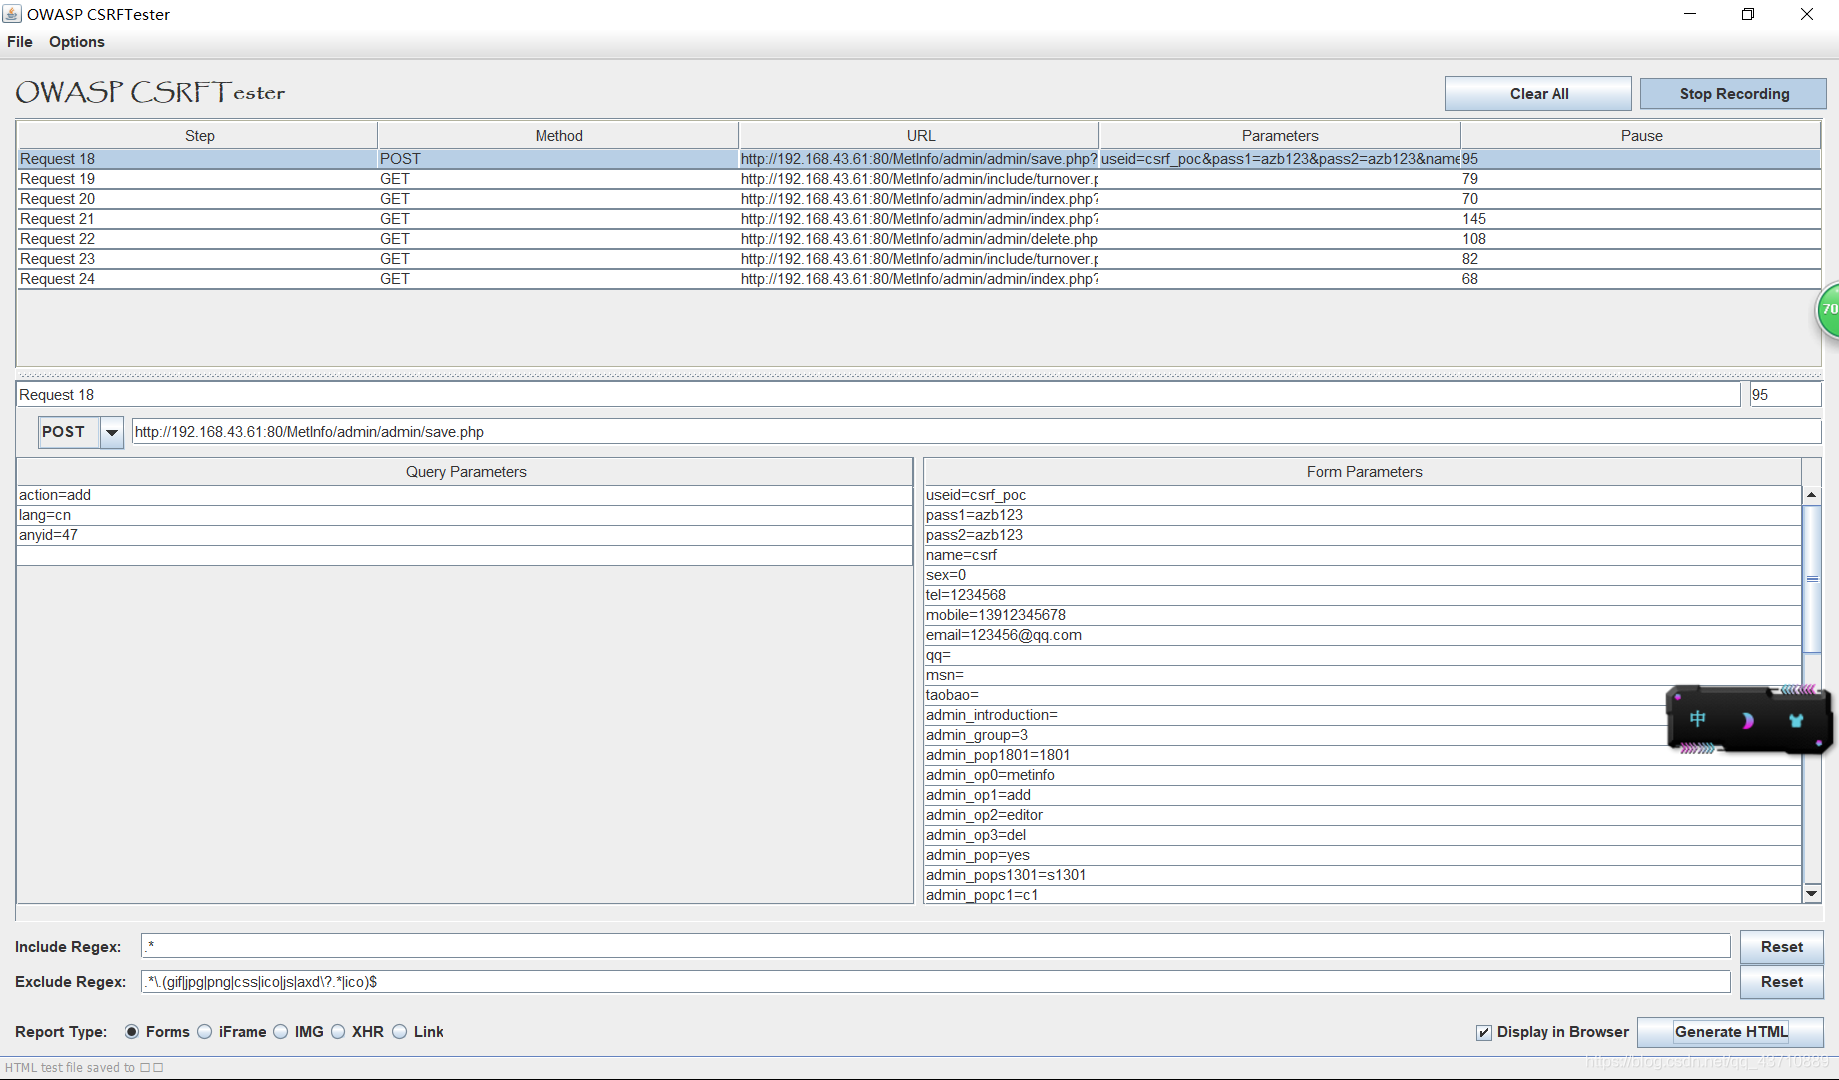Open the POST method dropdown
1839x1080 pixels.
coord(112,432)
